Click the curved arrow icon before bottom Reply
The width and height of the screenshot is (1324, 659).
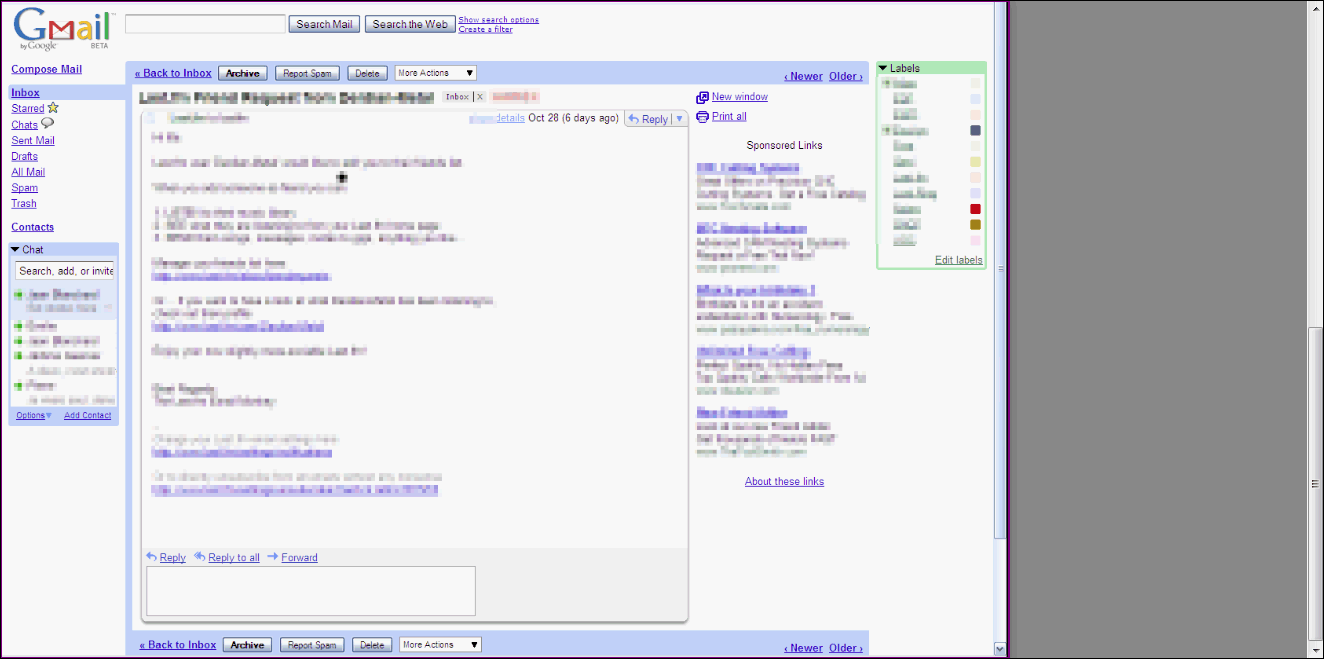pyautogui.click(x=151, y=557)
